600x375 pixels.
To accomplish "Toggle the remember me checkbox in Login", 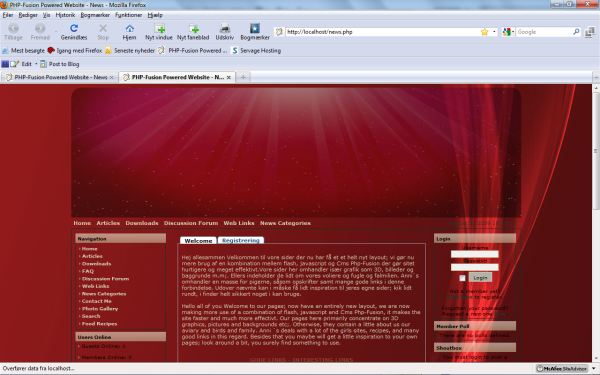I will pos(462,278).
